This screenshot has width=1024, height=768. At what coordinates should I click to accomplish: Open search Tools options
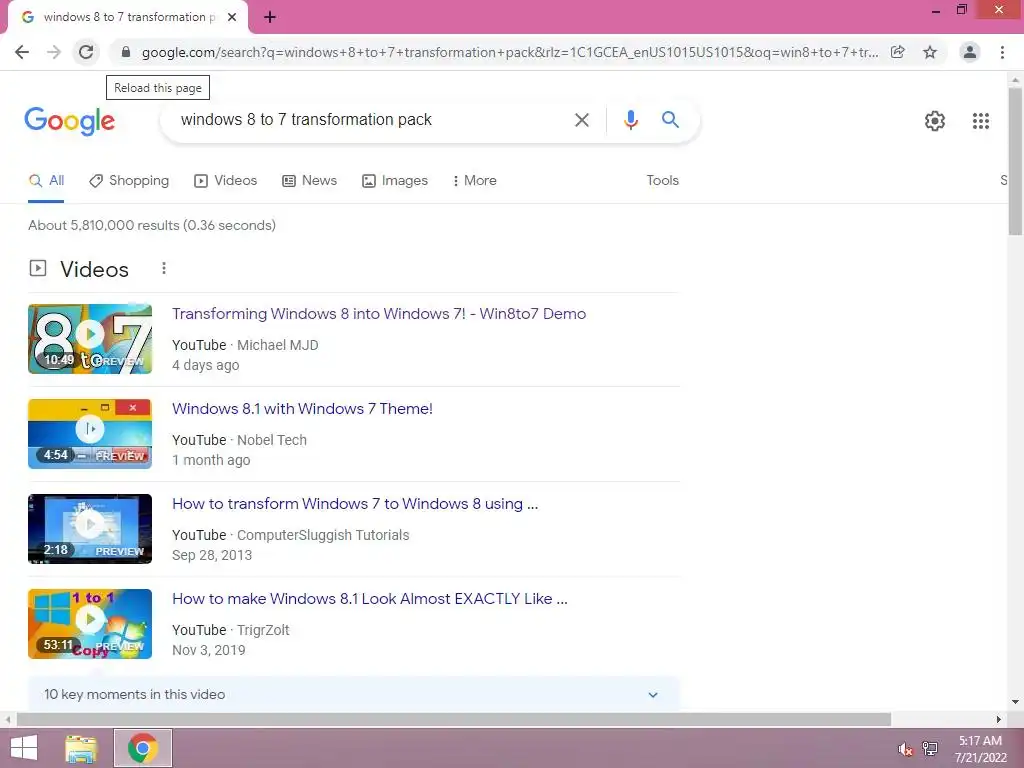662,181
